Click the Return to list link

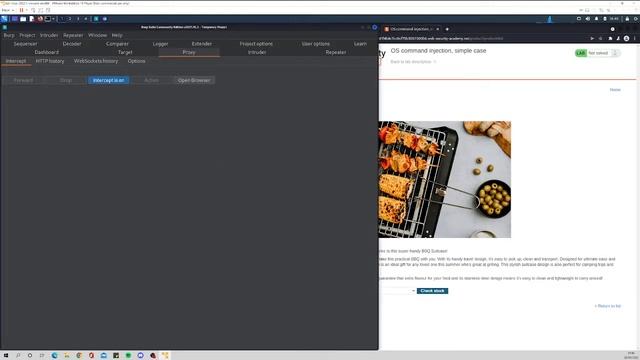click(607, 306)
